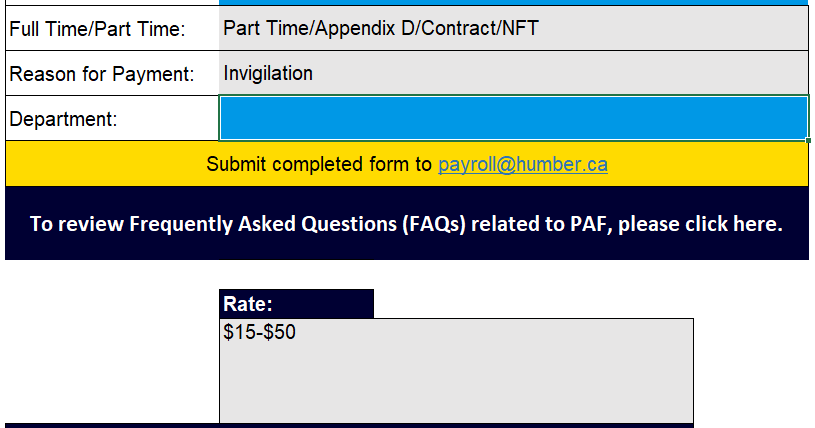Click empty cell right of the rate box
Viewport: 815px width, 428px height.
752,371
